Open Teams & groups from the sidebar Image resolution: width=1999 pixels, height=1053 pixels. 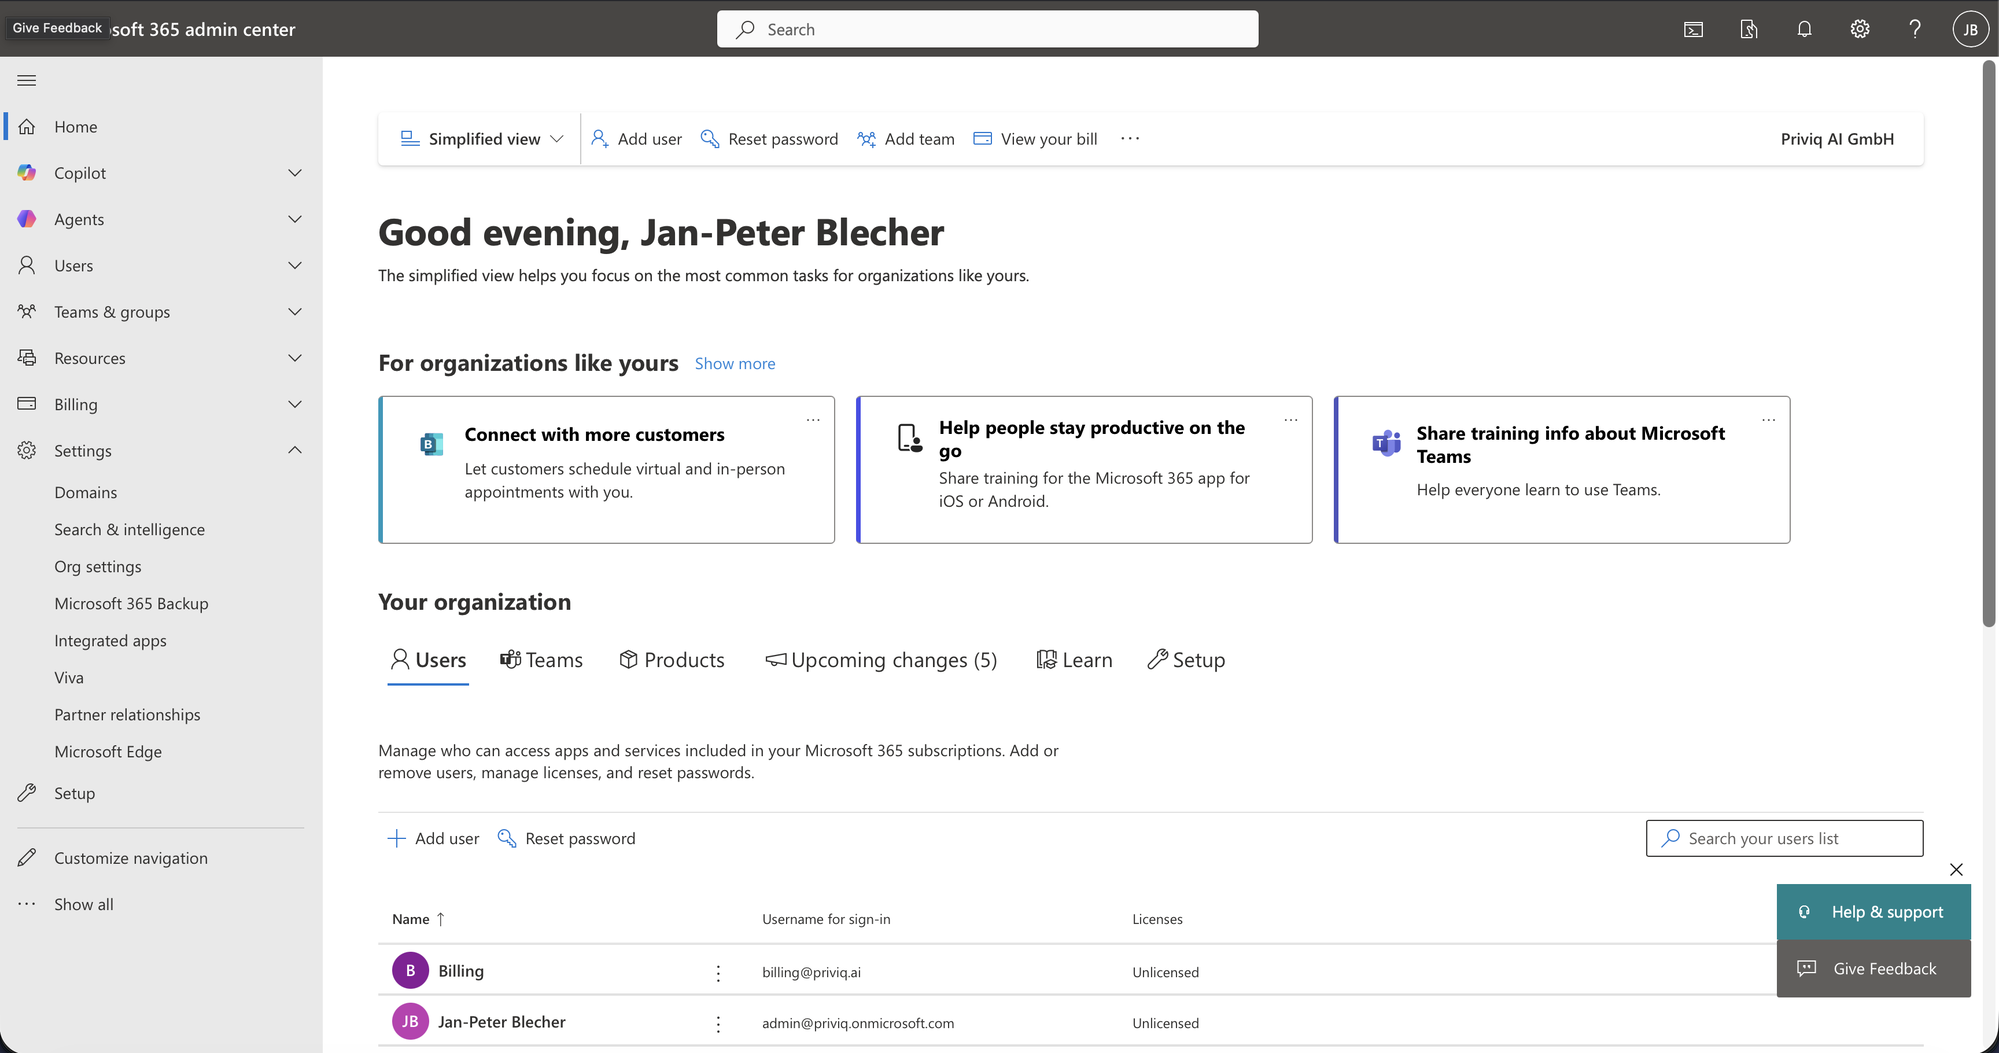tap(111, 311)
